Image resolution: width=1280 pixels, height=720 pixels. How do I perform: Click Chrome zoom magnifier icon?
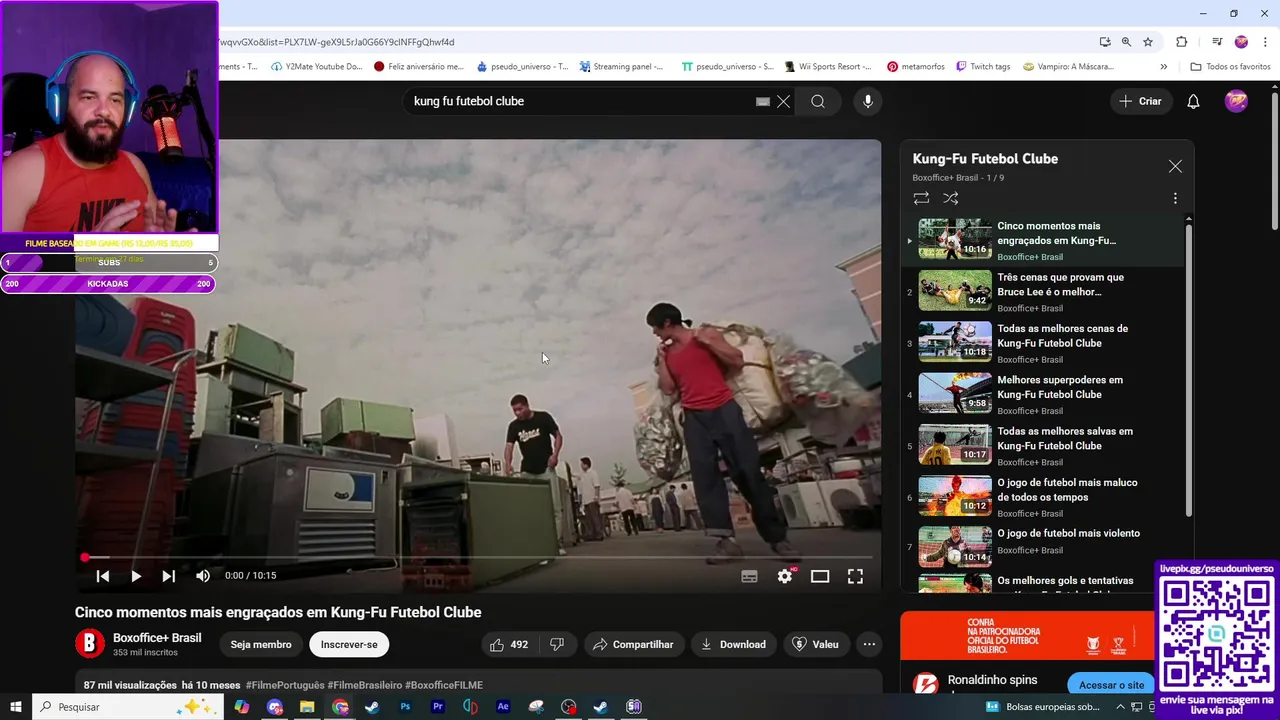pos(1126,42)
